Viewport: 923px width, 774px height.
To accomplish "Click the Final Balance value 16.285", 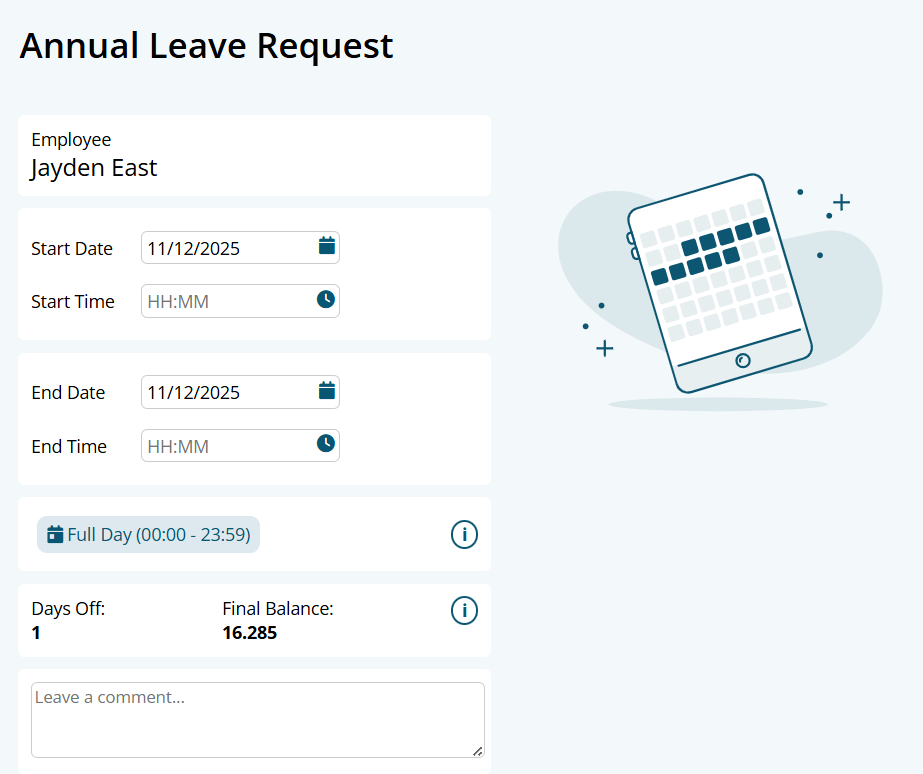I will pyautogui.click(x=249, y=633).
